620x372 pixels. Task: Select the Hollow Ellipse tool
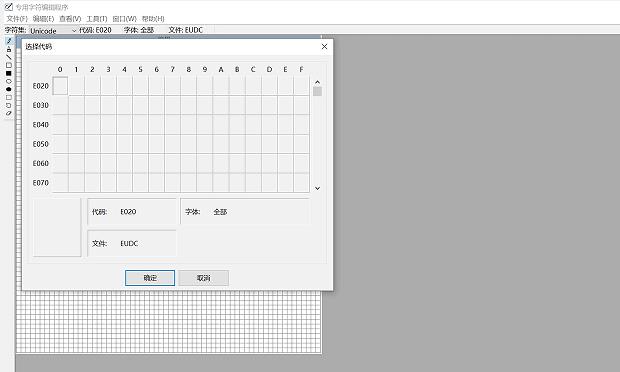click(9, 81)
